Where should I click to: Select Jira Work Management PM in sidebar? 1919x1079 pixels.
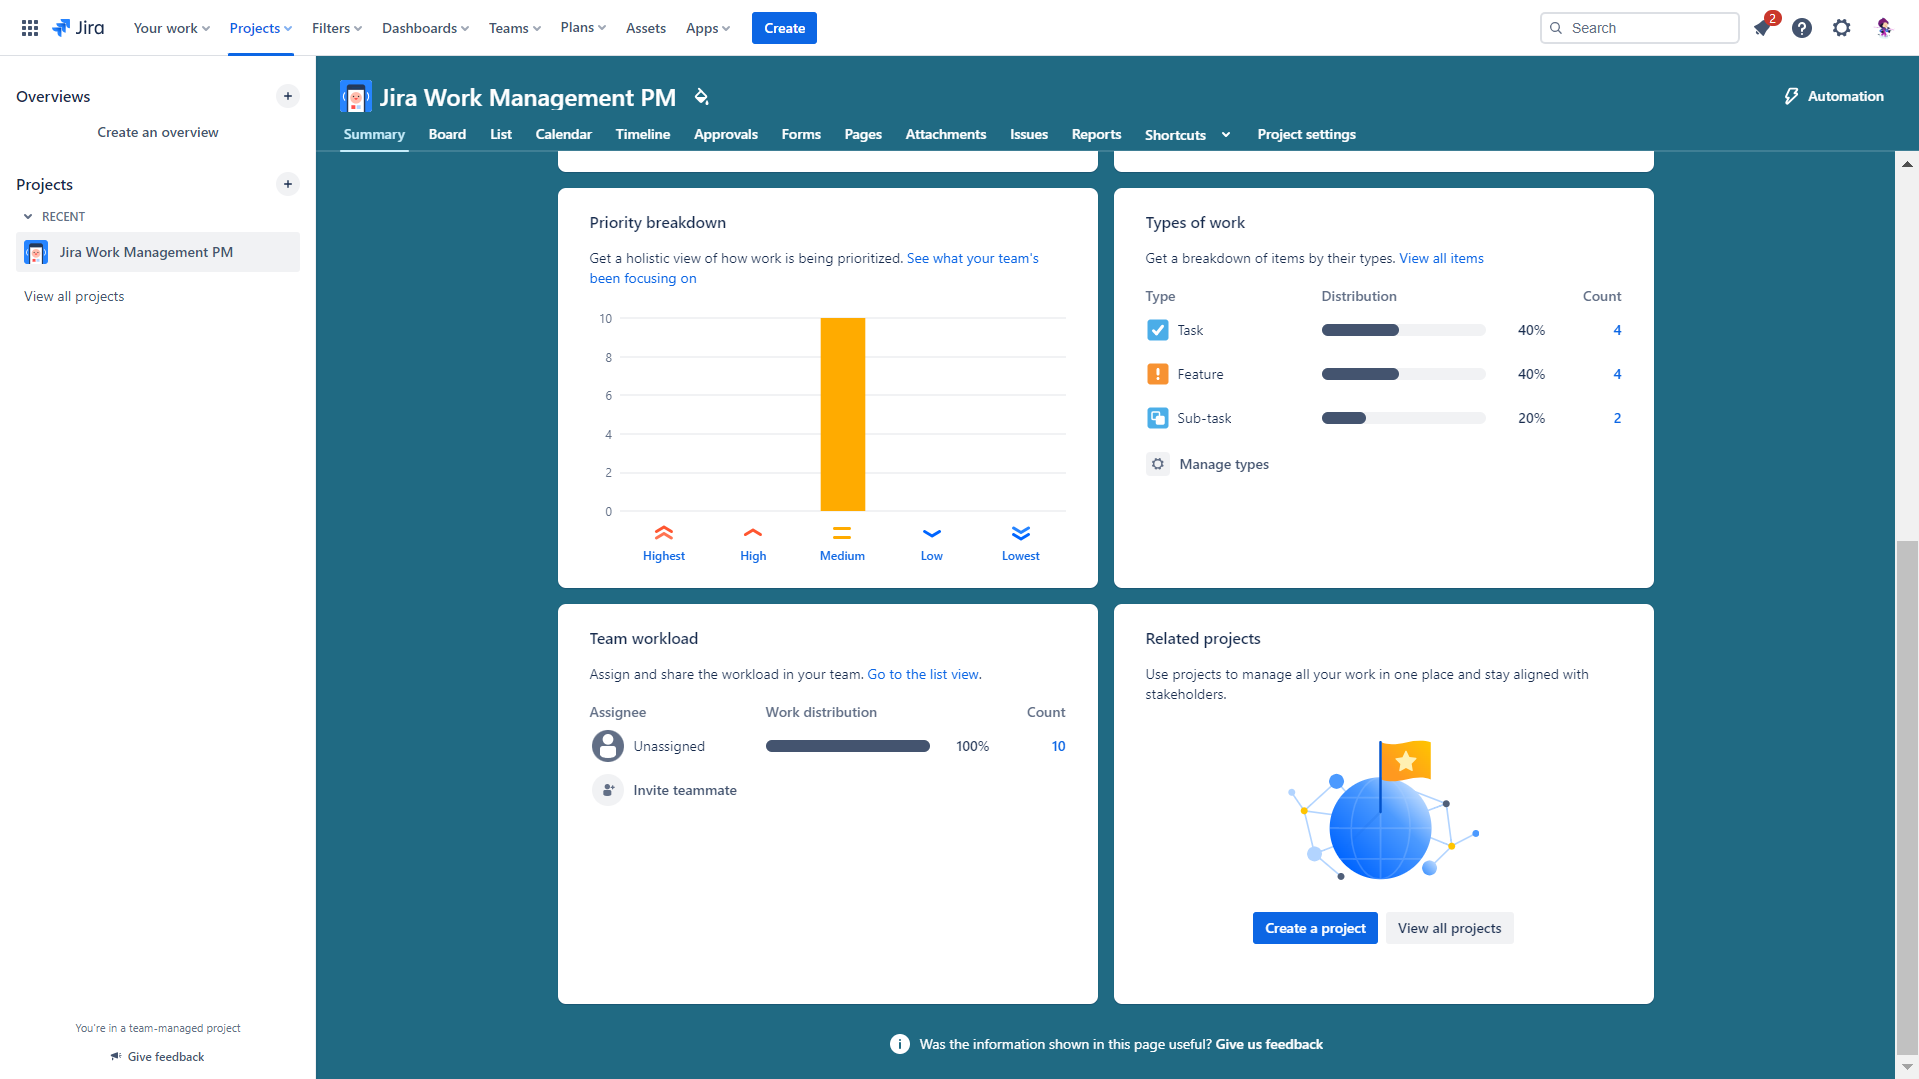point(158,252)
